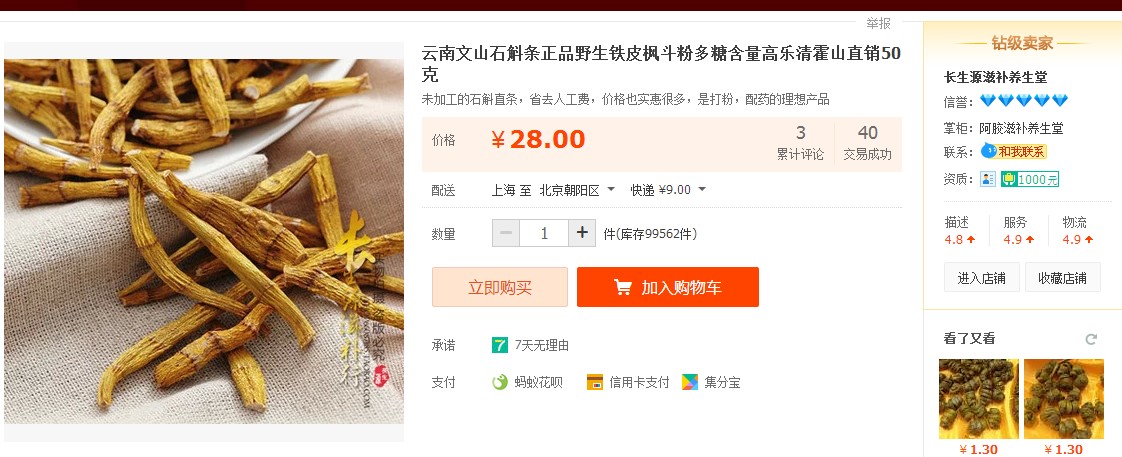
Task: Click the 信用卡支付 credit card icon
Action: click(x=595, y=383)
